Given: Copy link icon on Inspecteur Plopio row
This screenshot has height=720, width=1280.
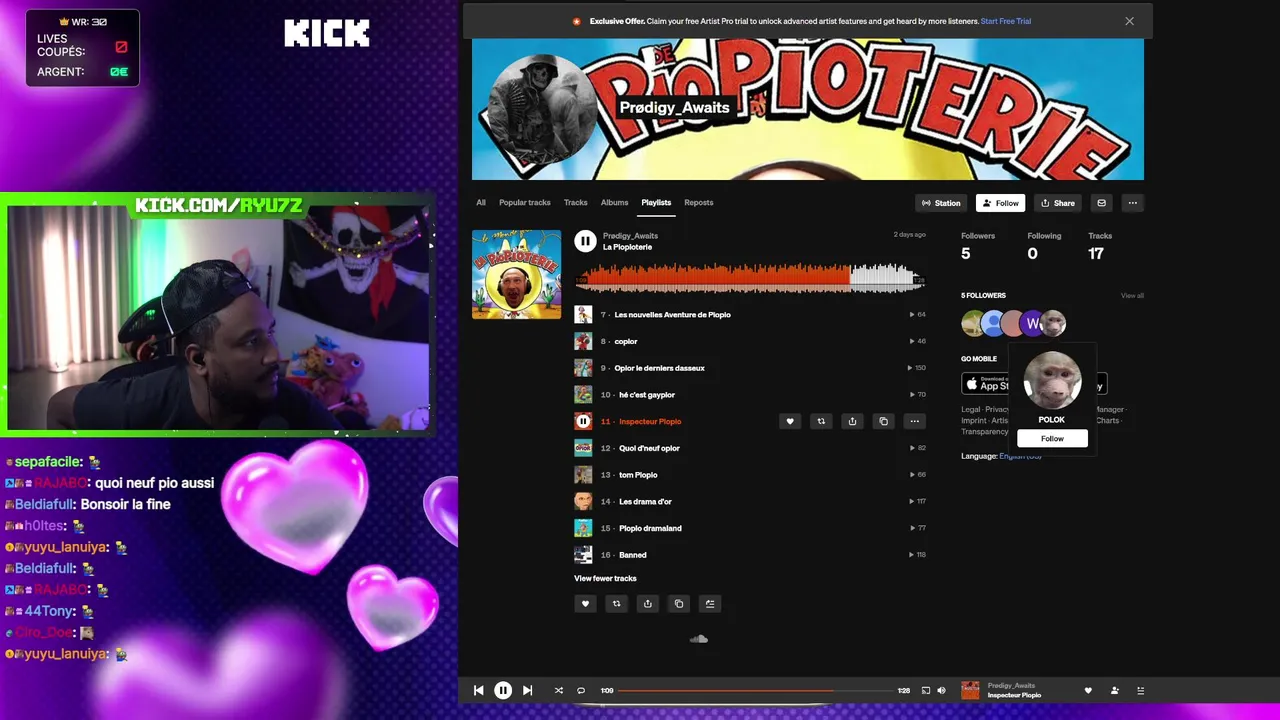Looking at the screenshot, I should (883, 421).
